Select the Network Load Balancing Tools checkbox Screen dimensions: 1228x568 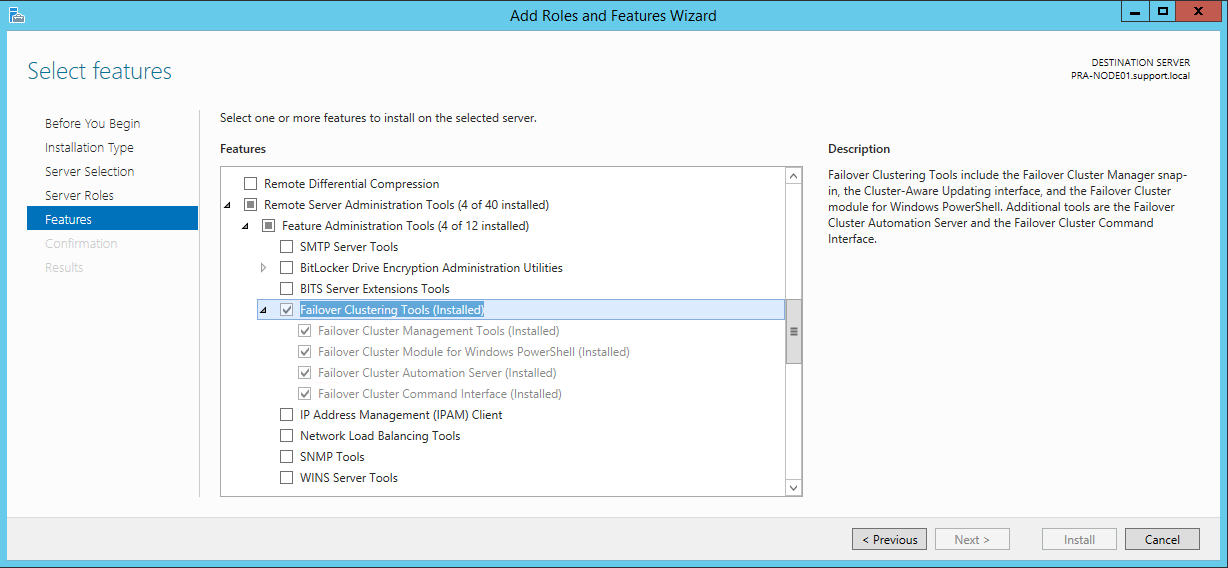287,436
